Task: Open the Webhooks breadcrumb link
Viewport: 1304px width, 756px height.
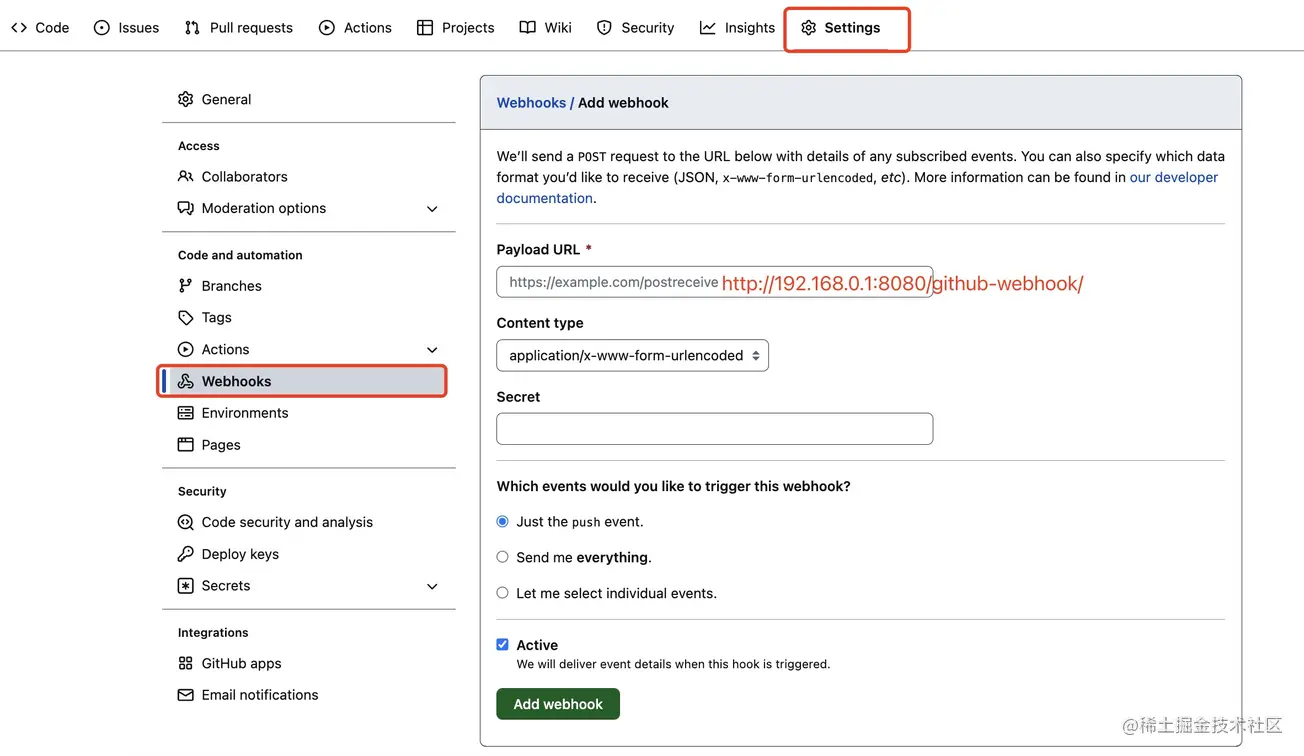Action: [531, 103]
